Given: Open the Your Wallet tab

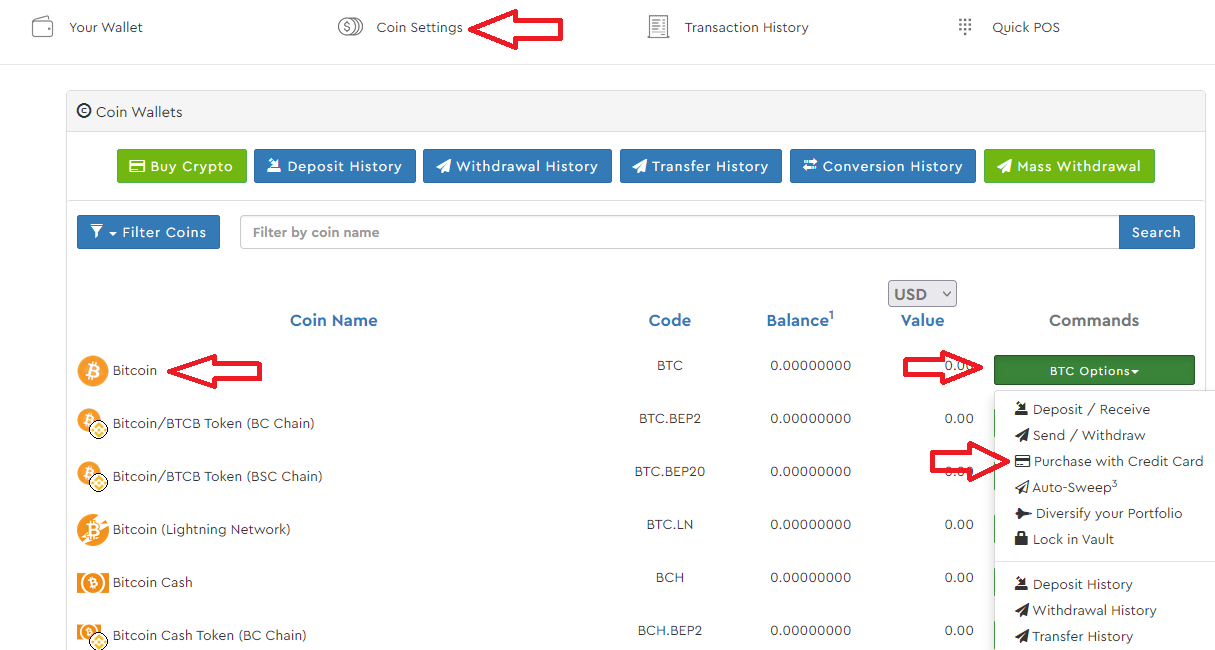Looking at the screenshot, I should pyautogui.click(x=106, y=27).
